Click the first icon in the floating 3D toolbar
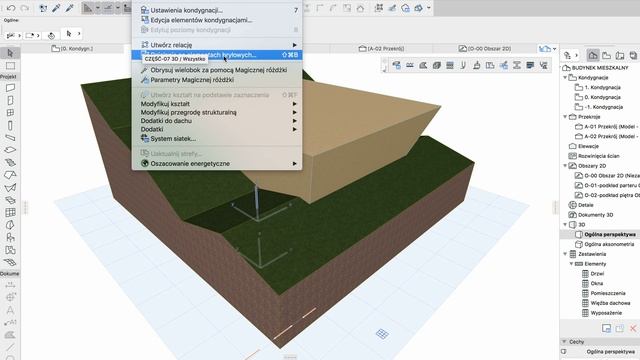 click(396, 65)
